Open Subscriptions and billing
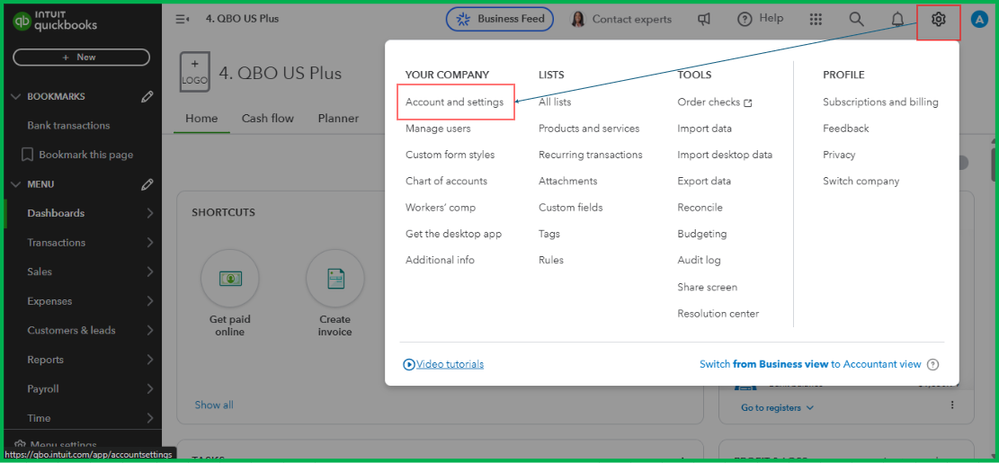The image size is (999, 463). [880, 102]
